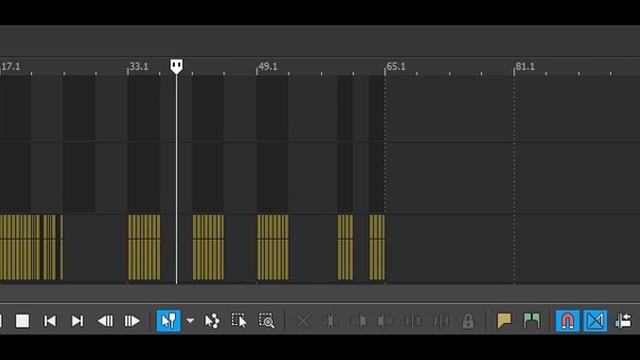Select the Selection Edit tool
Viewport: 640px width, 360px height.
click(239, 321)
